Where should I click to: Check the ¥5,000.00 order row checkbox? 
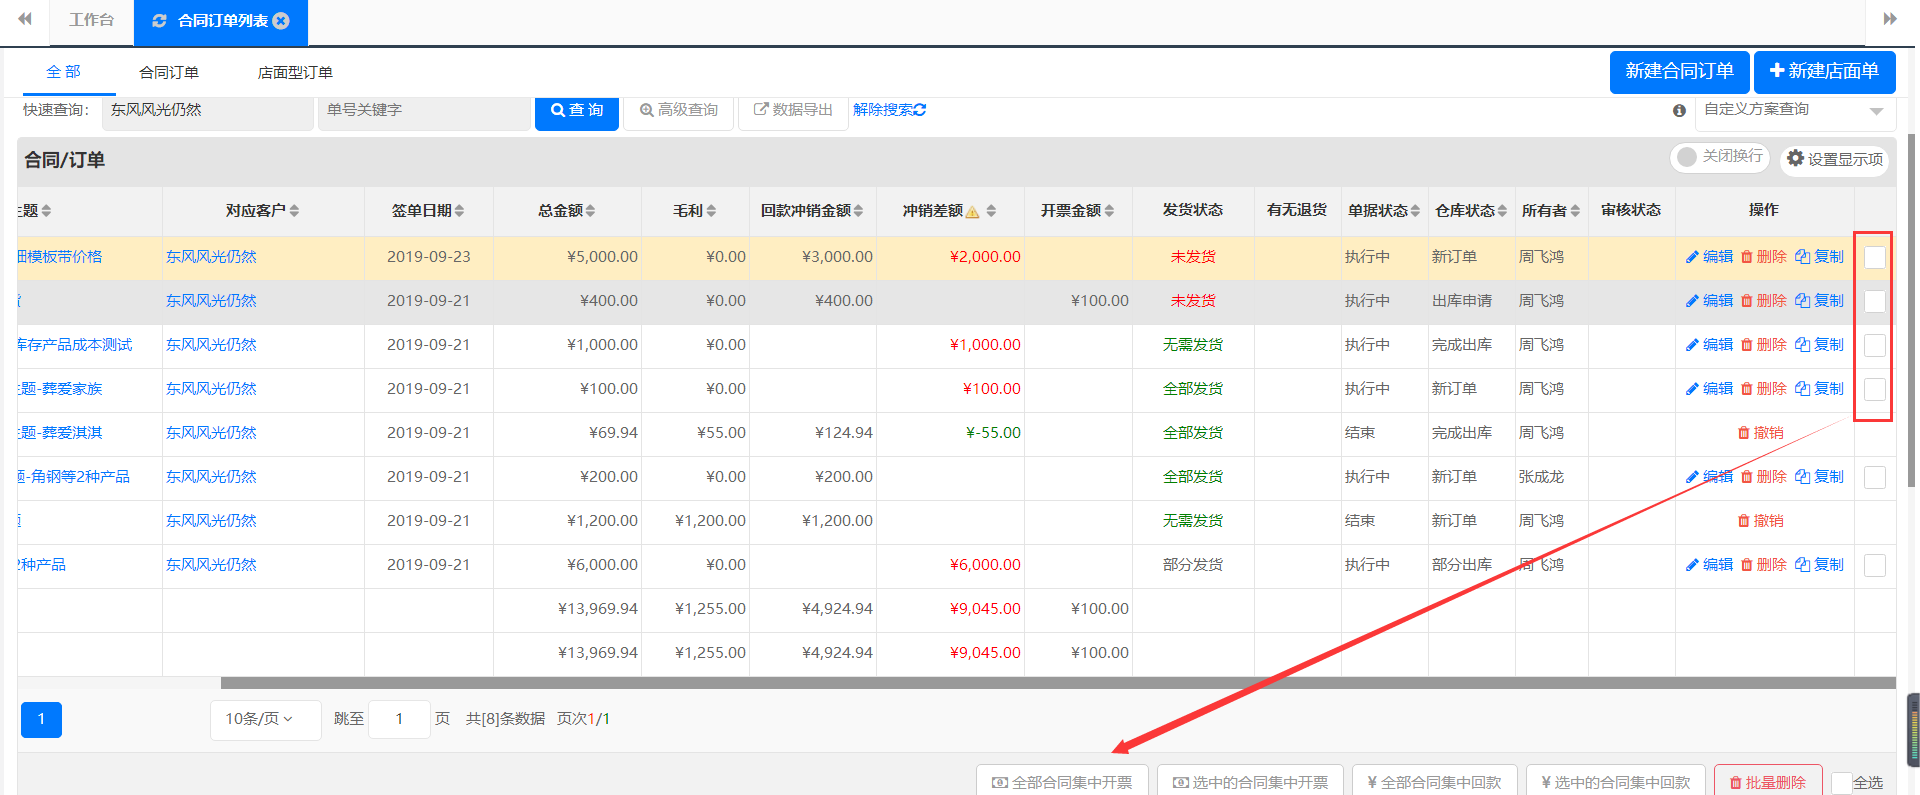[x=1875, y=257]
